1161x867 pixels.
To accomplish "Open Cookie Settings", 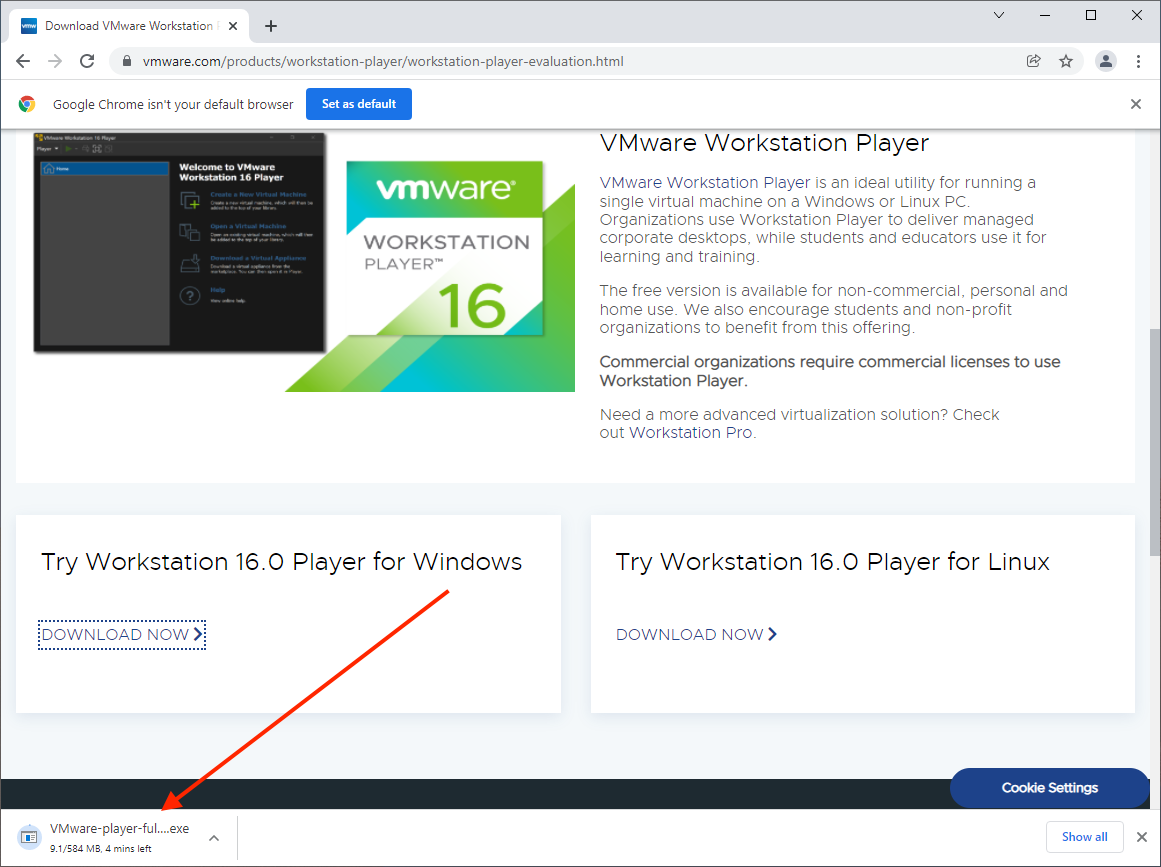I will point(1049,788).
